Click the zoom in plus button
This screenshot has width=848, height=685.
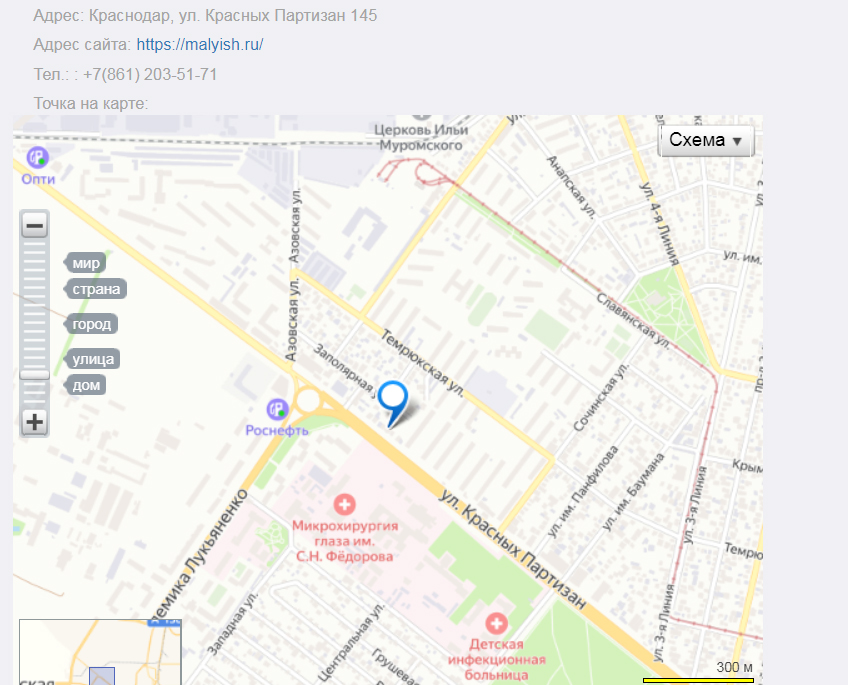point(35,422)
